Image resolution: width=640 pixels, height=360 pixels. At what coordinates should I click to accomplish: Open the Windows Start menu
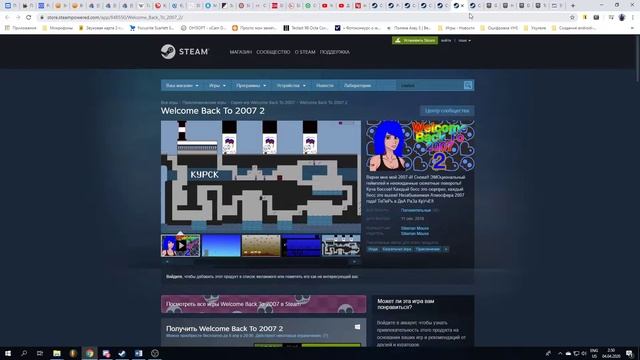coord(8,353)
